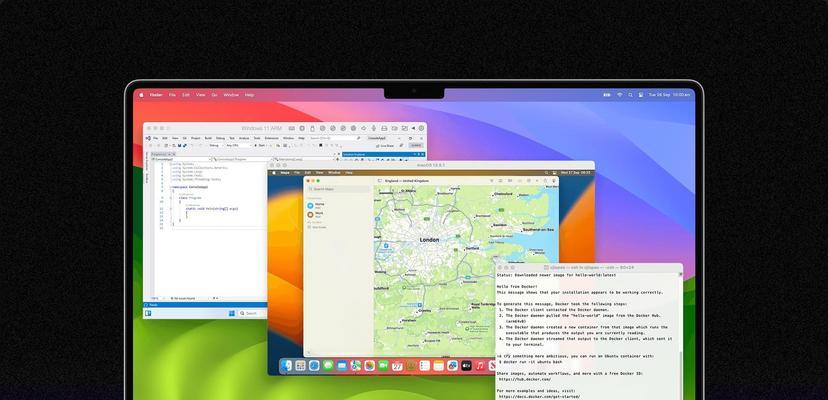The height and width of the screenshot is (400, 828).
Task: Click the Wi-Fi status icon in the menu bar
Action: (620, 95)
